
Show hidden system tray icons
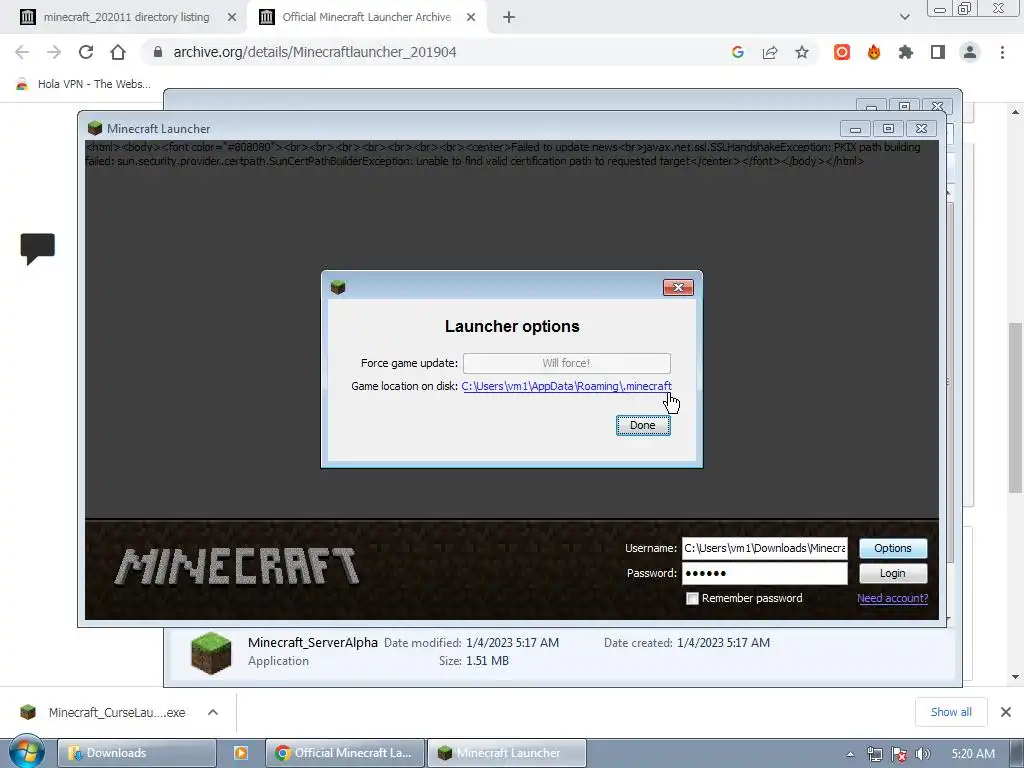pyautogui.click(x=850, y=754)
